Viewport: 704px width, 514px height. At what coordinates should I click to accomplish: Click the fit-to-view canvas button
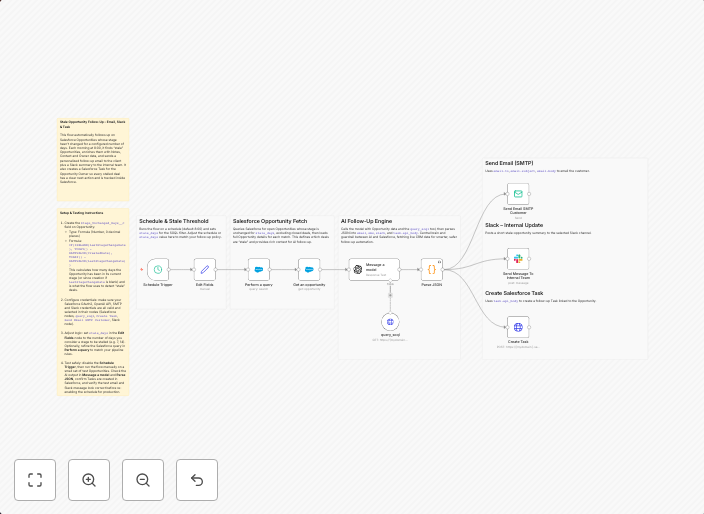coord(35,480)
